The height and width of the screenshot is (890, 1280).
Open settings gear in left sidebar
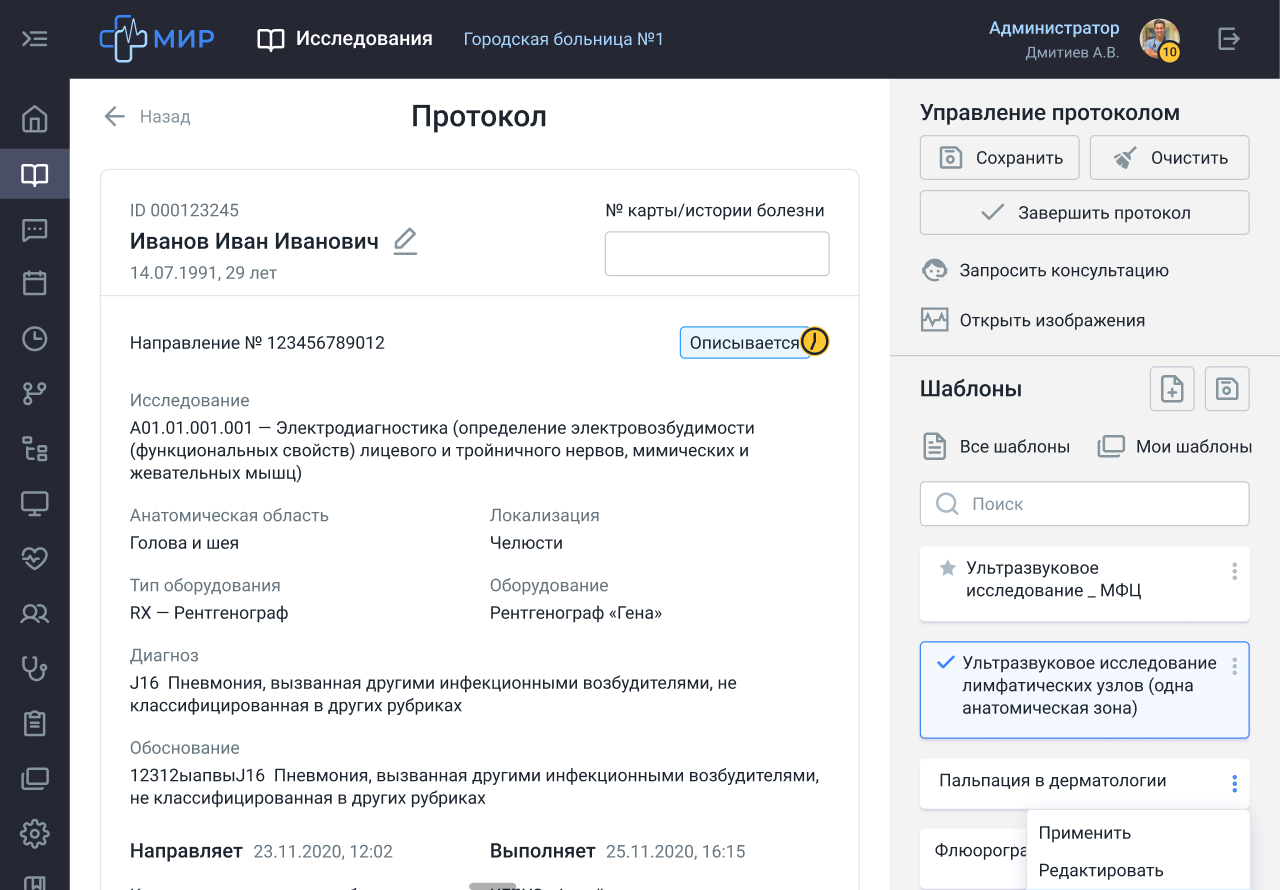pos(35,832)
